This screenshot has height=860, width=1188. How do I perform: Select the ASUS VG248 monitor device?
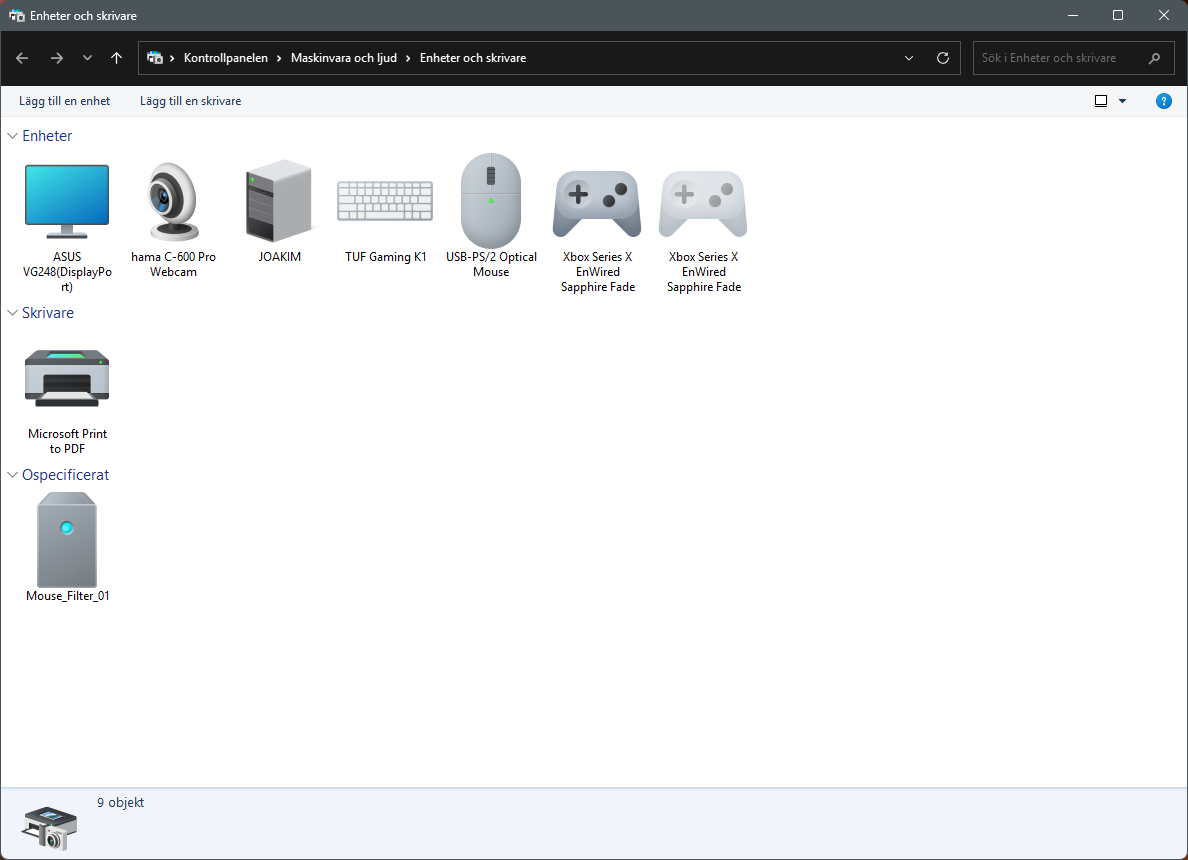(67, 227)
